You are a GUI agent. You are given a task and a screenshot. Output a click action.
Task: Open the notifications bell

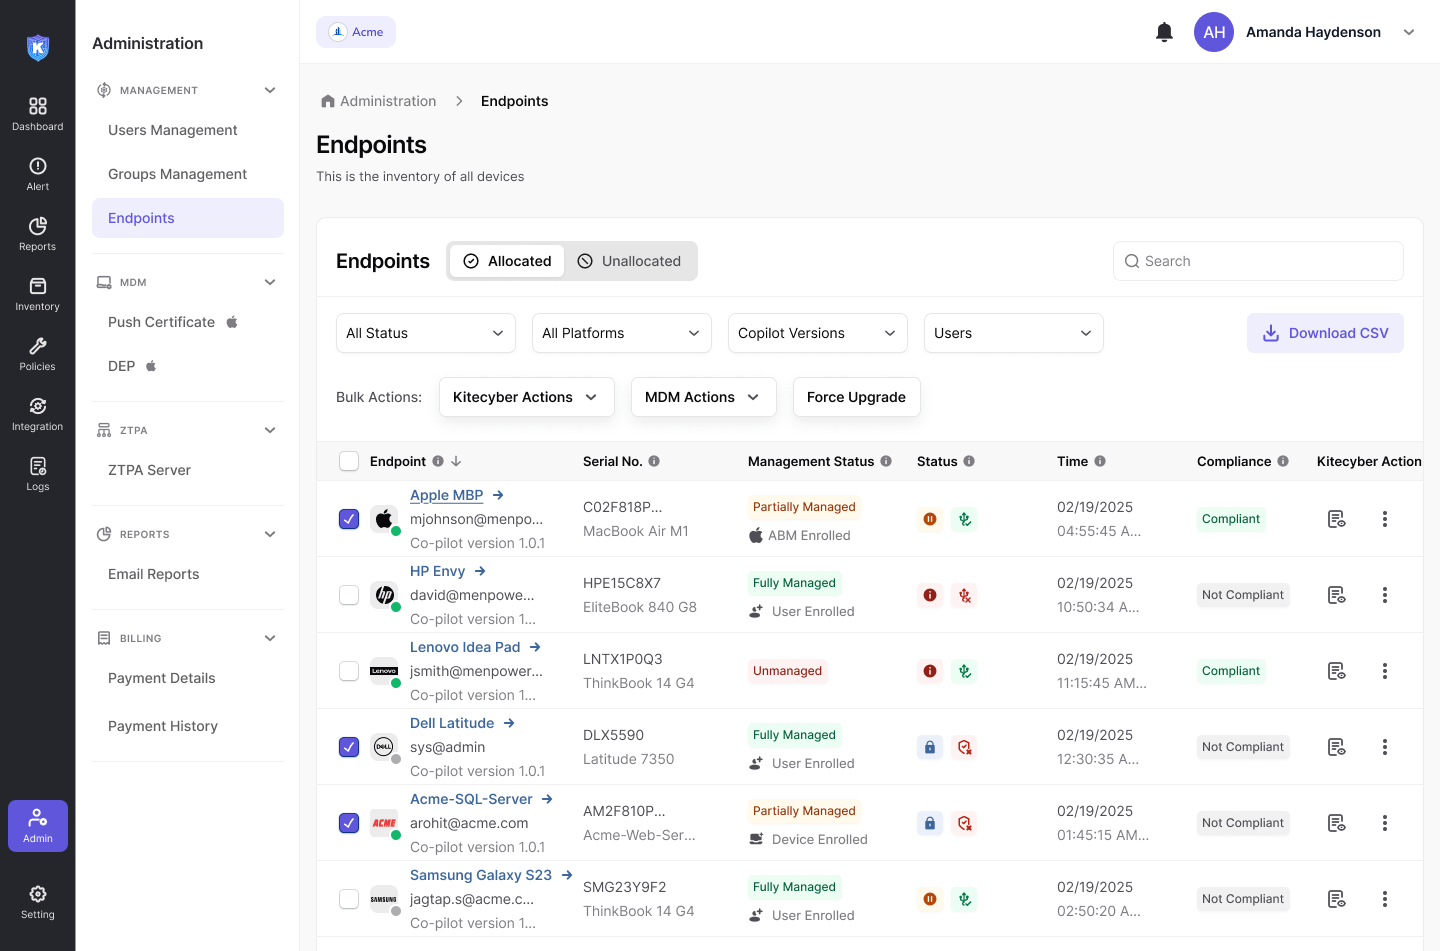pos(1164,32)
